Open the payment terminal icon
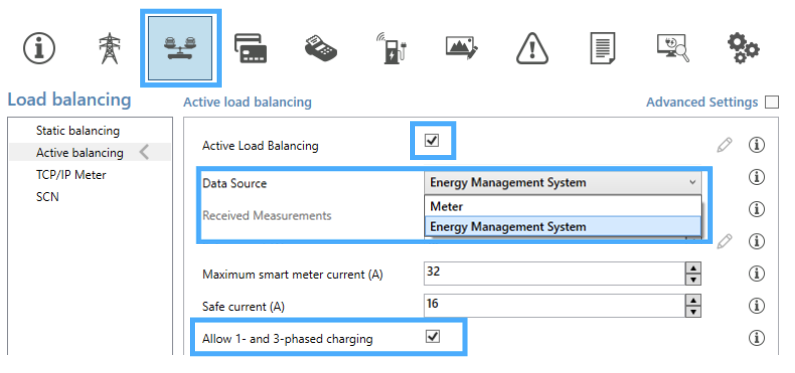The image size is (795, 373). point(321,48)
